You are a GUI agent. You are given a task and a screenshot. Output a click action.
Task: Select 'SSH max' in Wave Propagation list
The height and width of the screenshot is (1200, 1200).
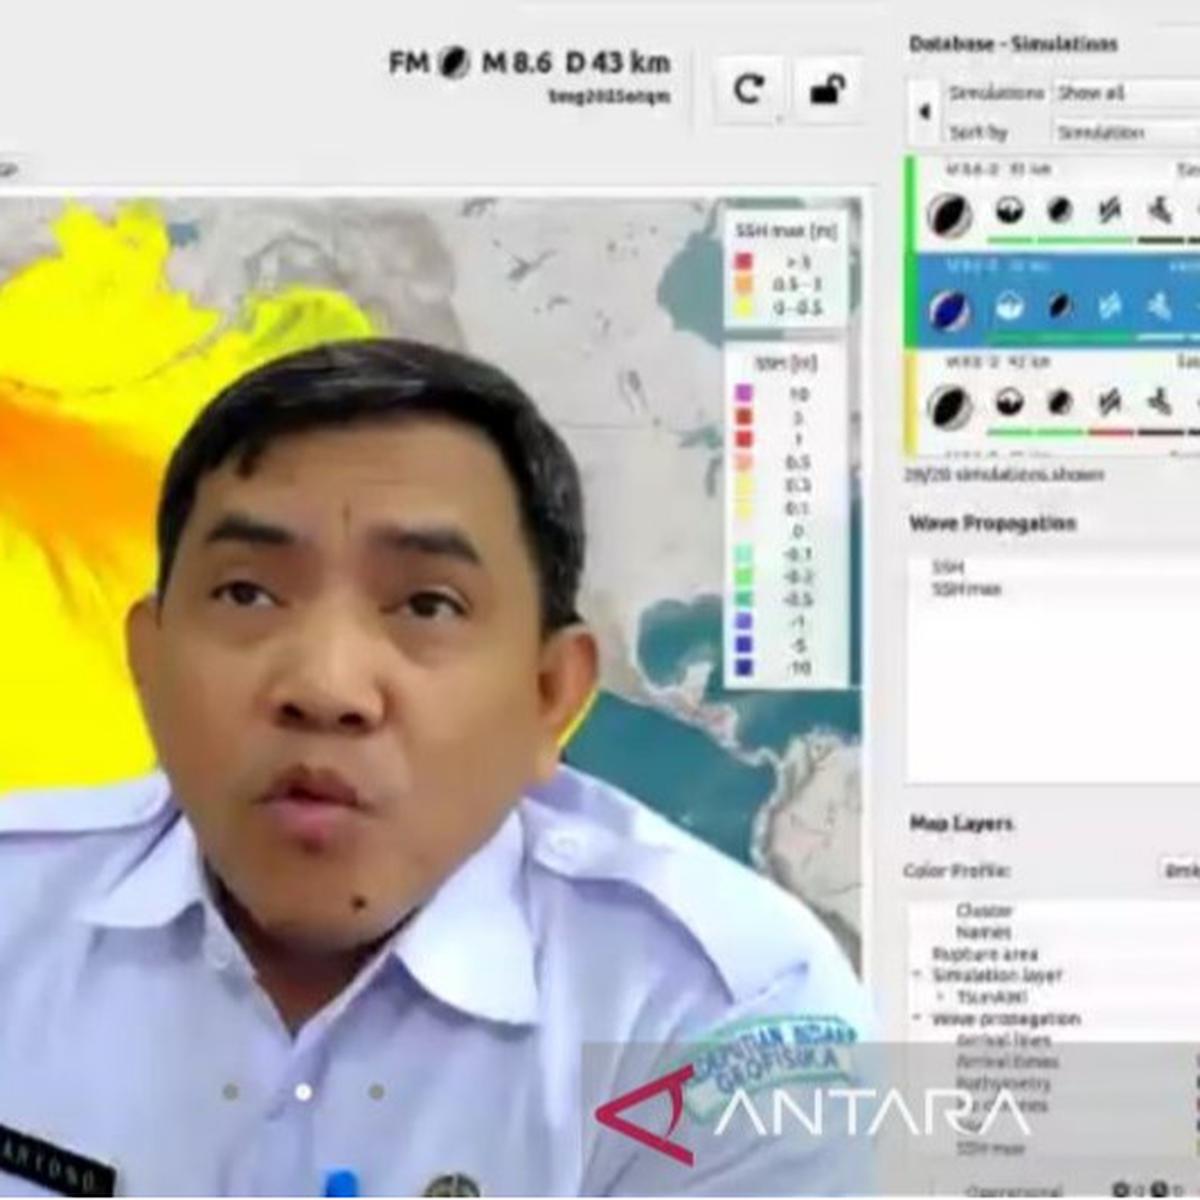[x=966, y=590]
